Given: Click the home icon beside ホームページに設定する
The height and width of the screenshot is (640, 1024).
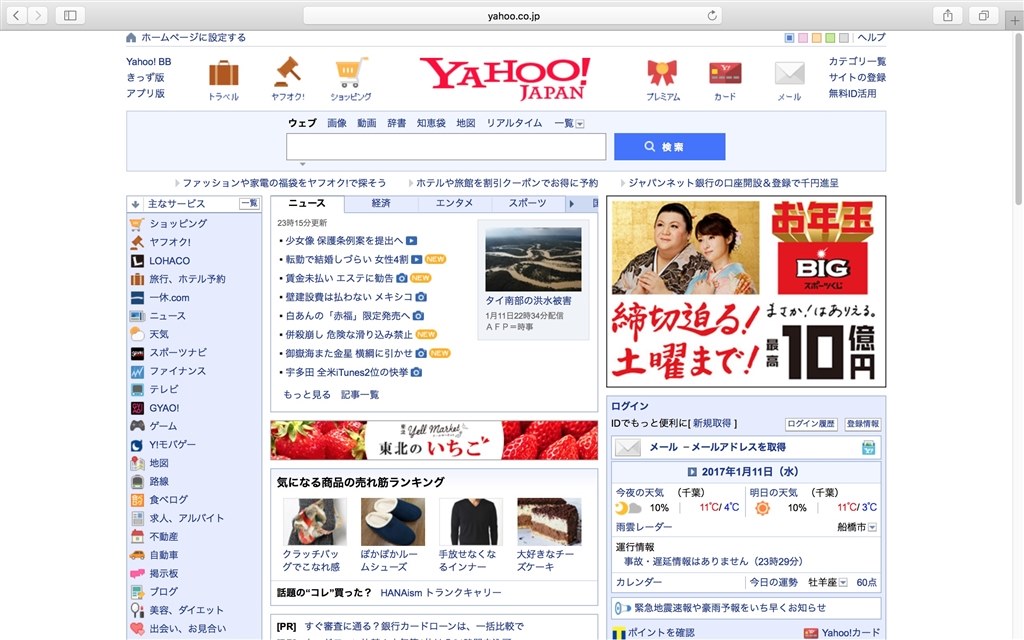Looking at the screenshot, I should coord(131,37).
